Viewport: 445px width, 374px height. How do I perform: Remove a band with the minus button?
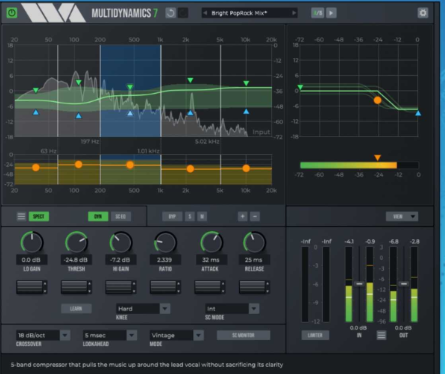[x=255, y=216]
